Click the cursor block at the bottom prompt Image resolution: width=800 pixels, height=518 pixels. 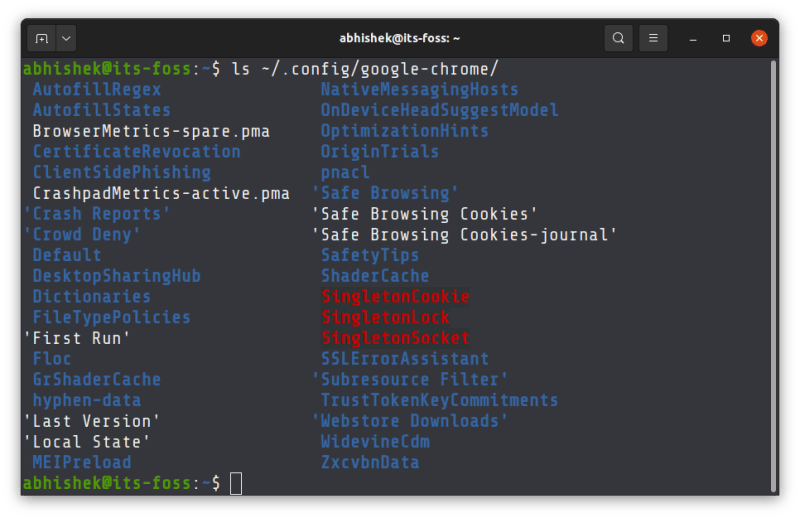coord(236,484)
